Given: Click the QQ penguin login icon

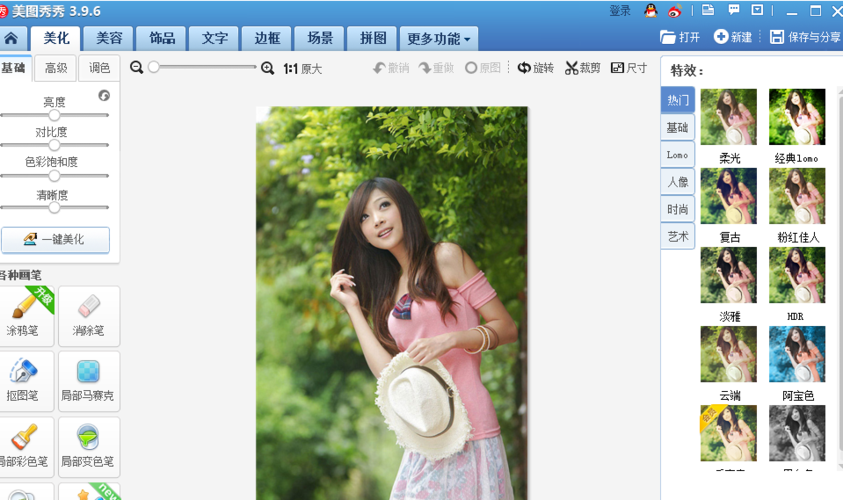Looking at the screenshot, I should (x=651, y=11).
